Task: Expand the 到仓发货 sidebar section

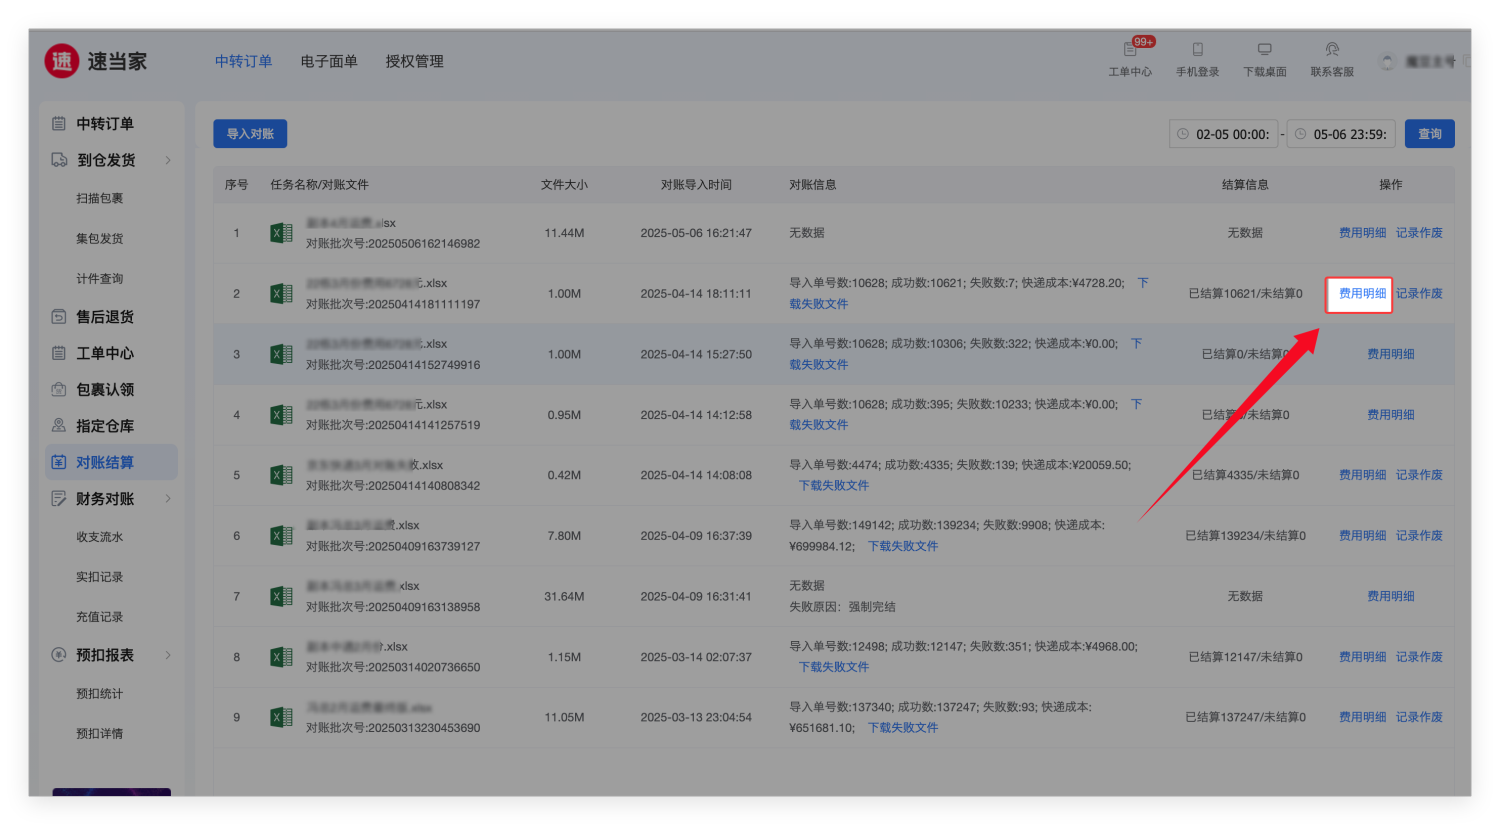Action: click(x=167, y=160)
